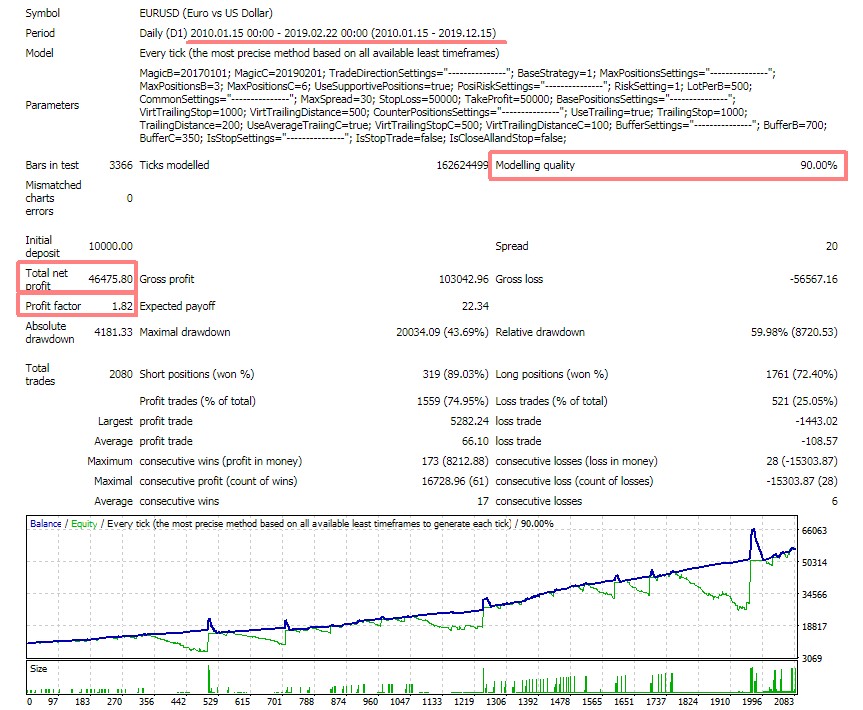Click the Daily (D1) period value
The height and width of the screenshot is (710, 863).
(166, 33)
